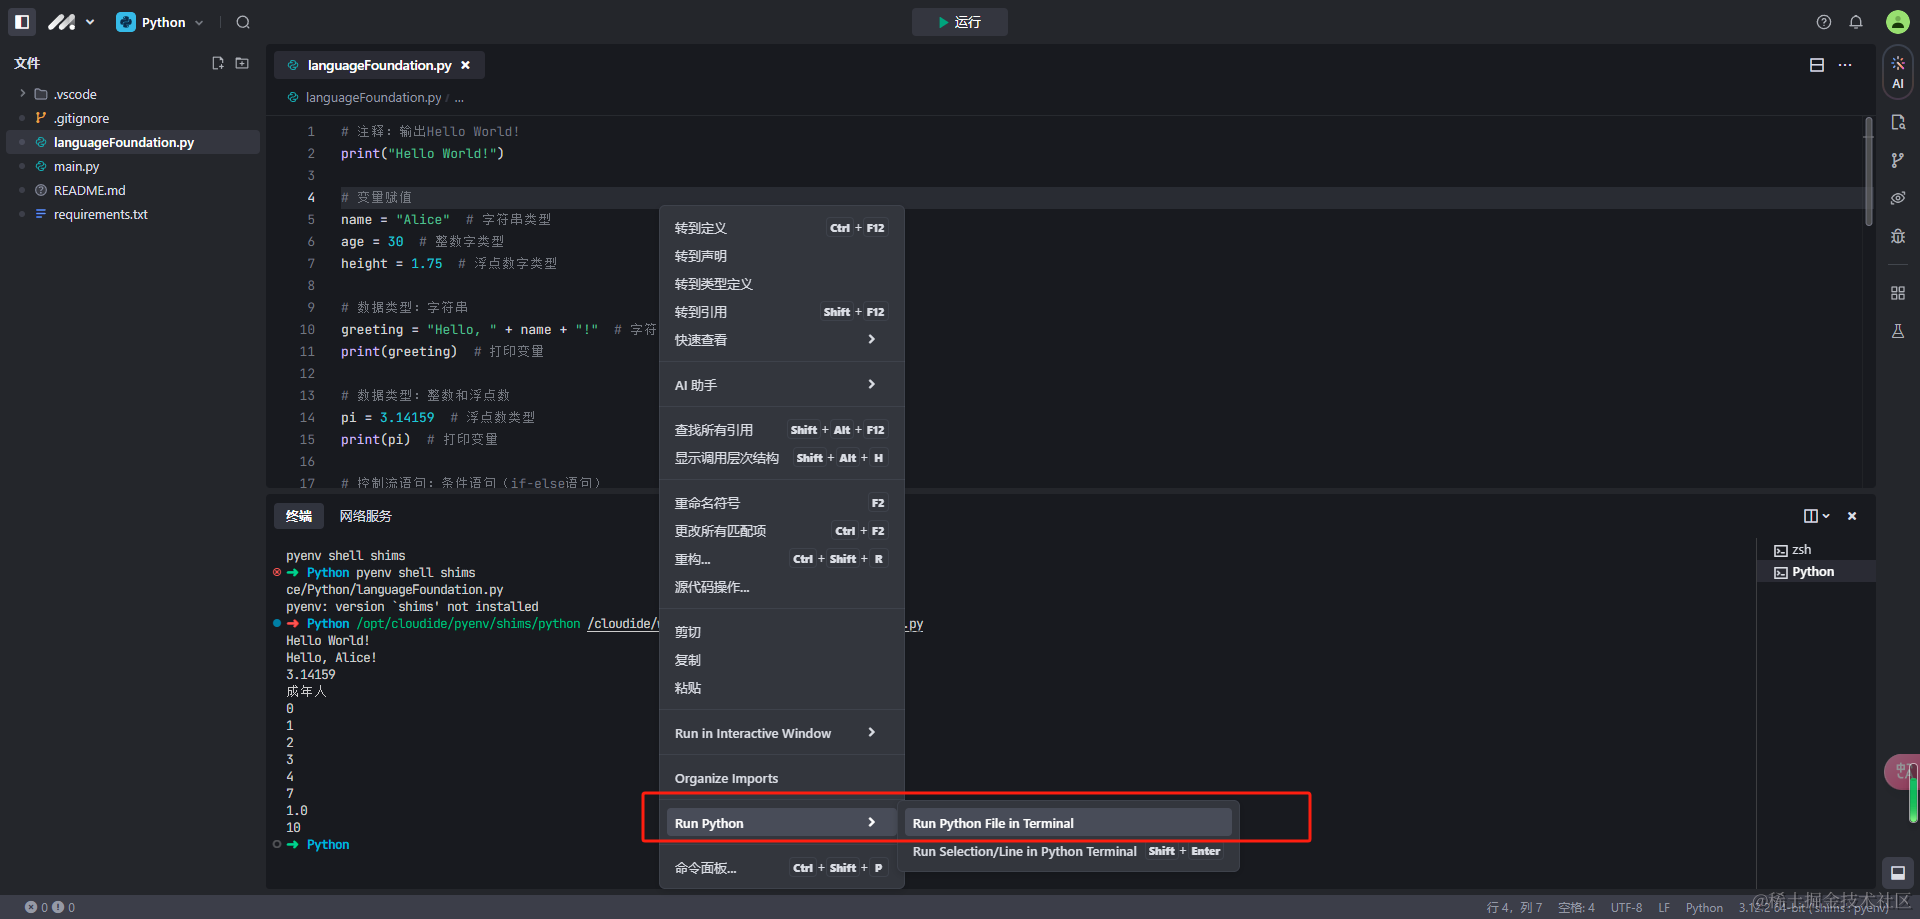Open the AI assistant sidebar icon
Viewport: 1920px width, 919px height.
click(1897, 72)
